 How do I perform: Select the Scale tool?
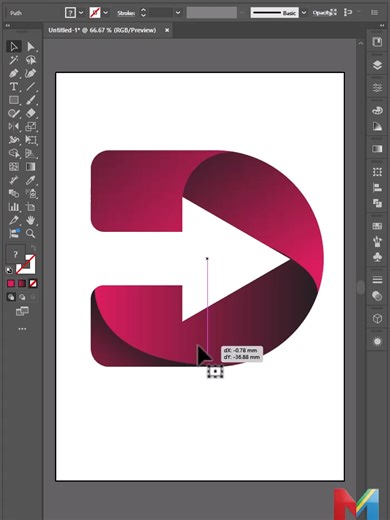coord(31,126)
